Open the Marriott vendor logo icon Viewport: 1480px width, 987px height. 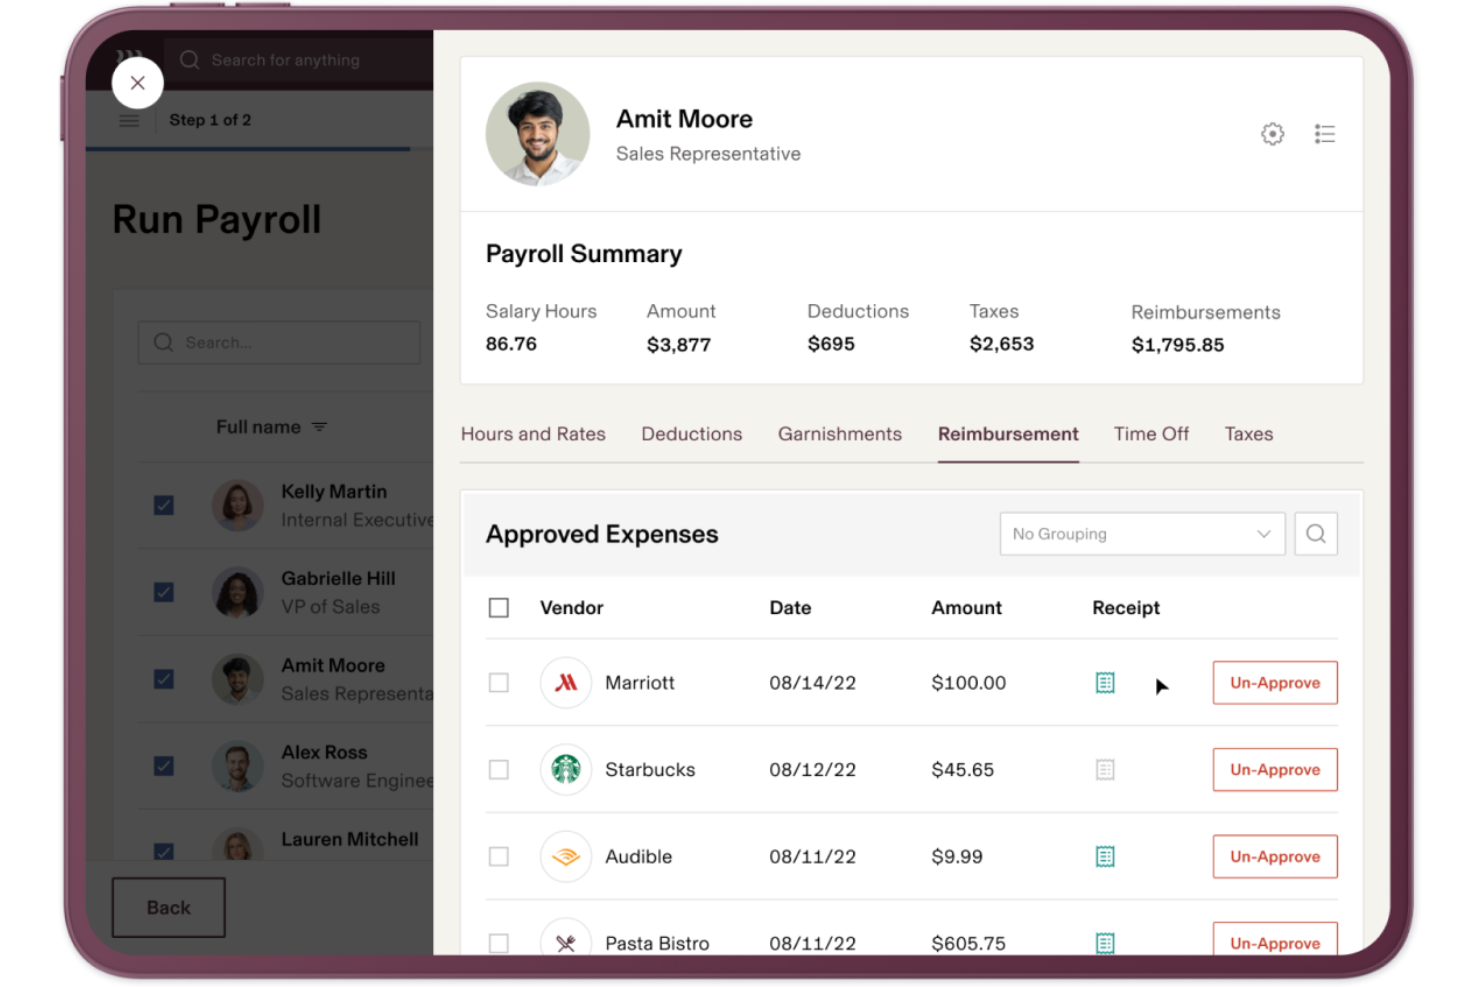[566, 683]
